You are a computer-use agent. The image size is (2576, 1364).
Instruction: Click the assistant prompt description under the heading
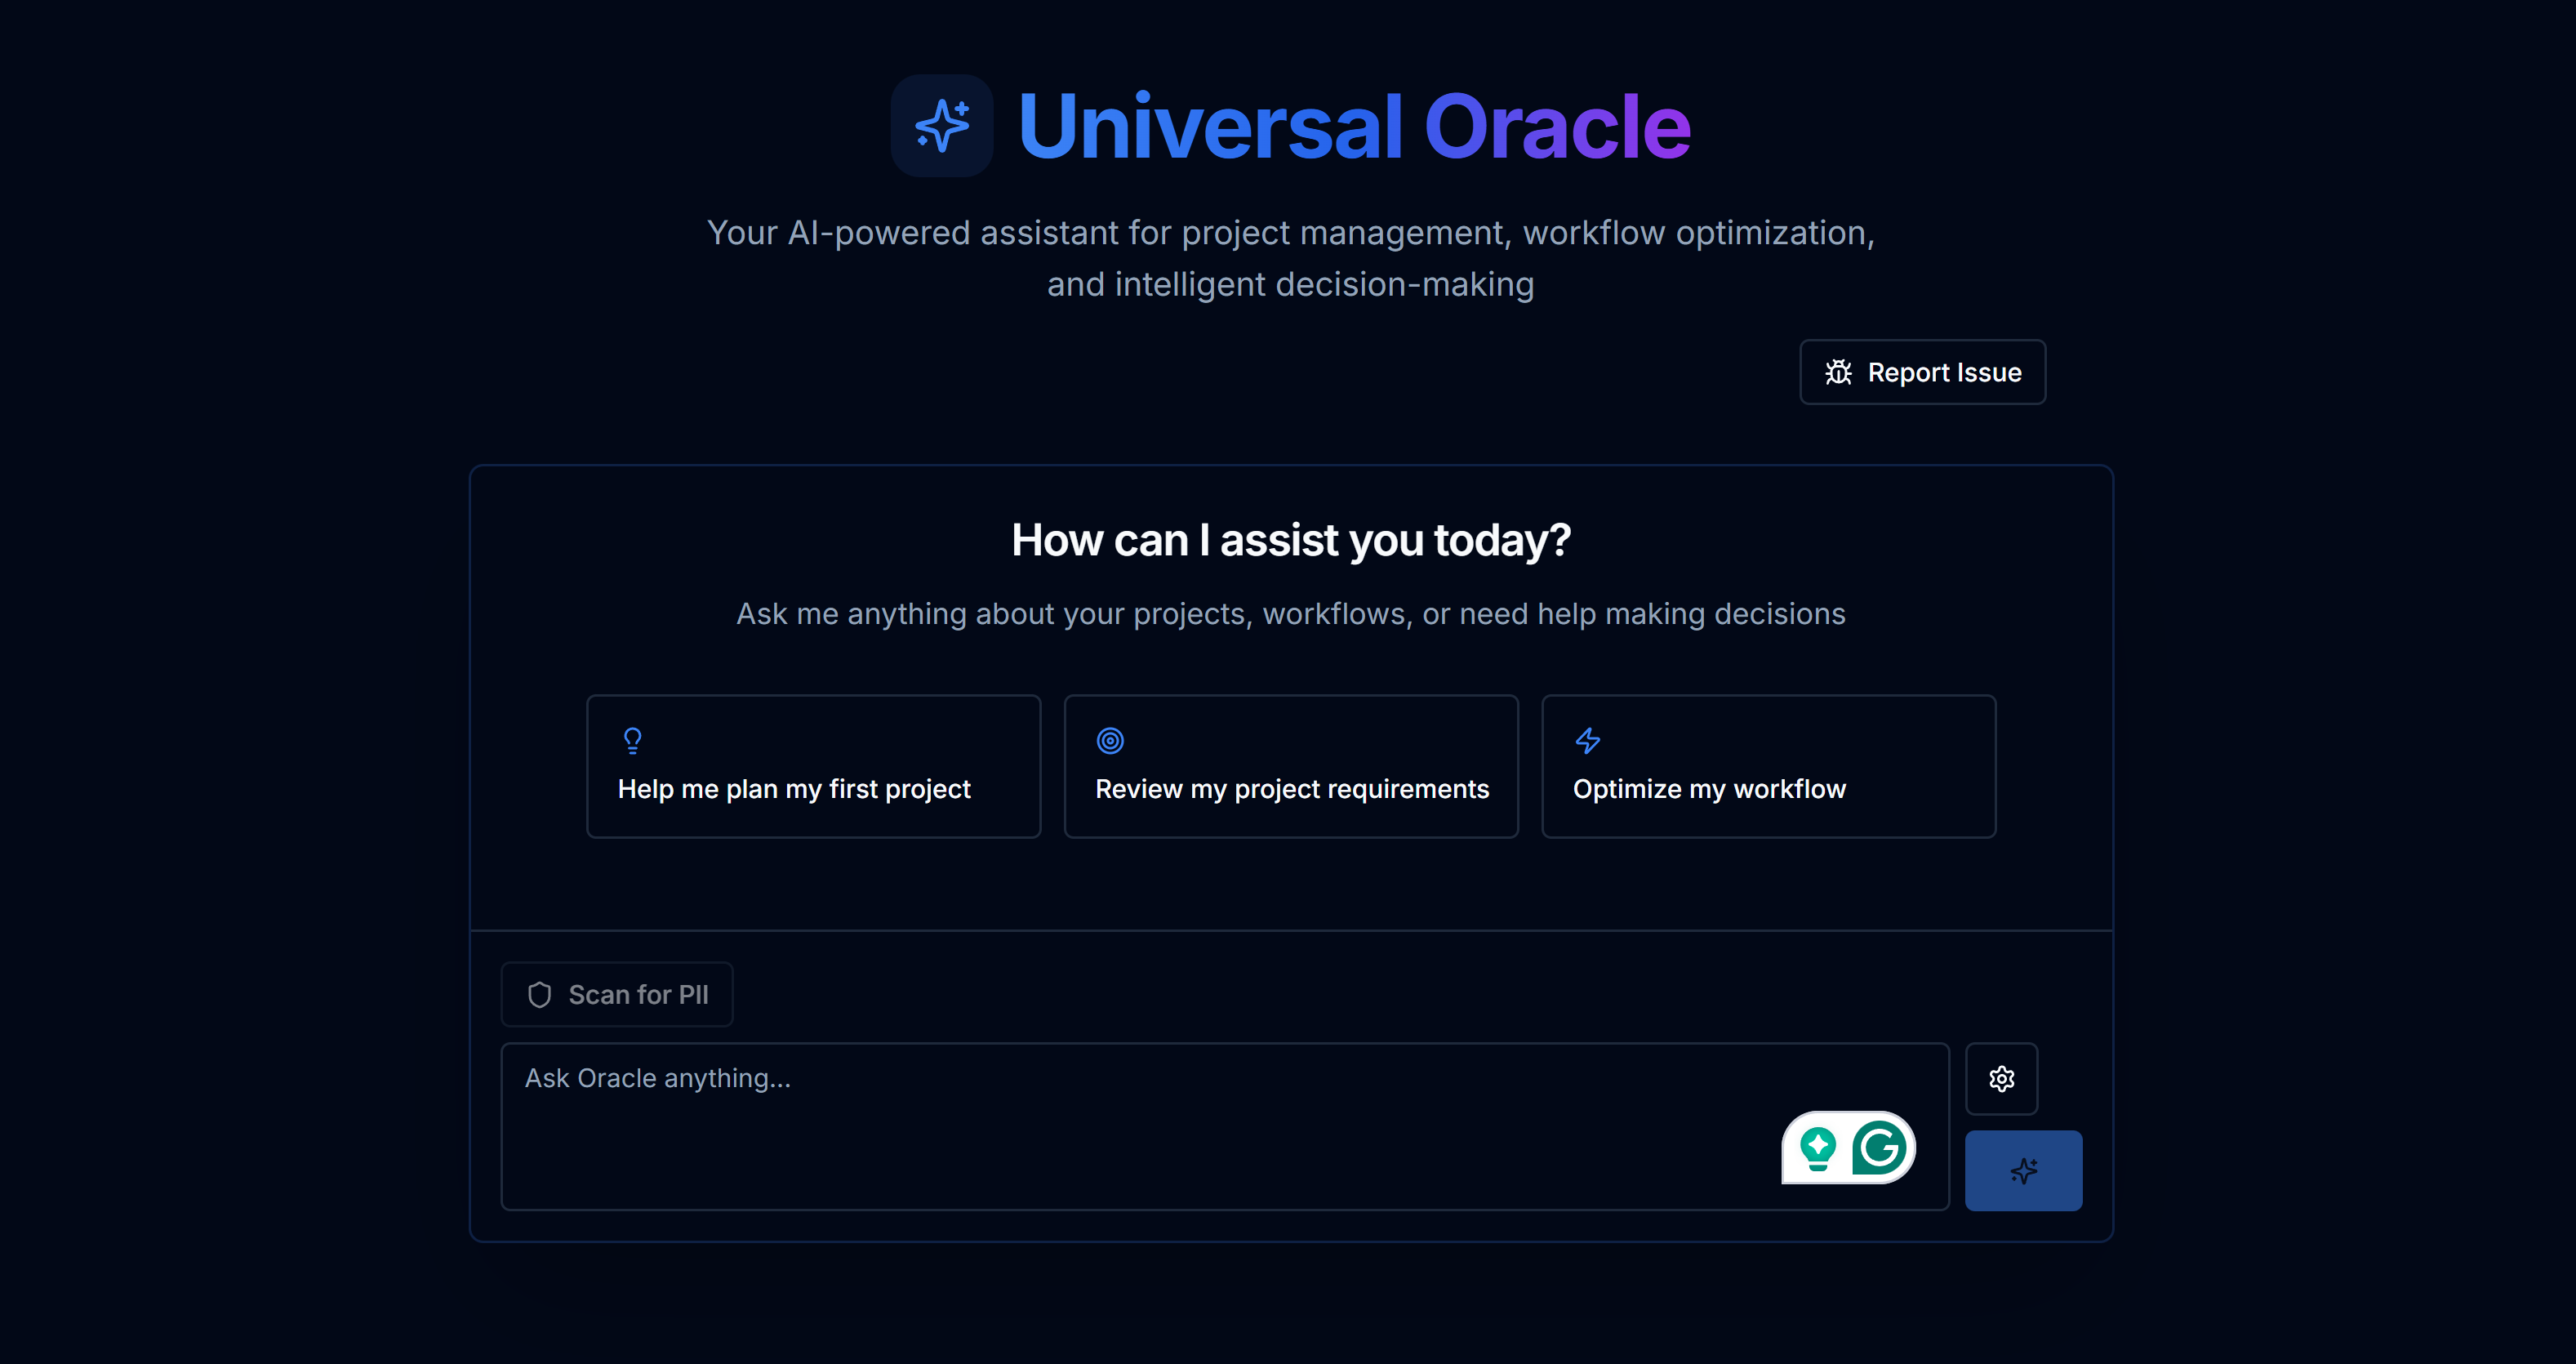[1291, 613]
